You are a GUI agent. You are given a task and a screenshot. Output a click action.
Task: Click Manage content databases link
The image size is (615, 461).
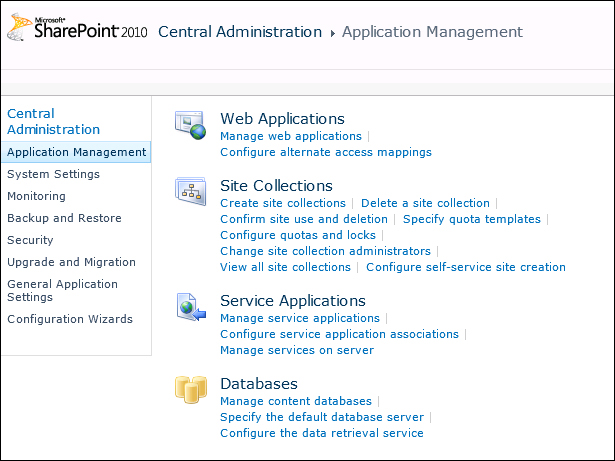pyautogui.click(x=296, y=401)
